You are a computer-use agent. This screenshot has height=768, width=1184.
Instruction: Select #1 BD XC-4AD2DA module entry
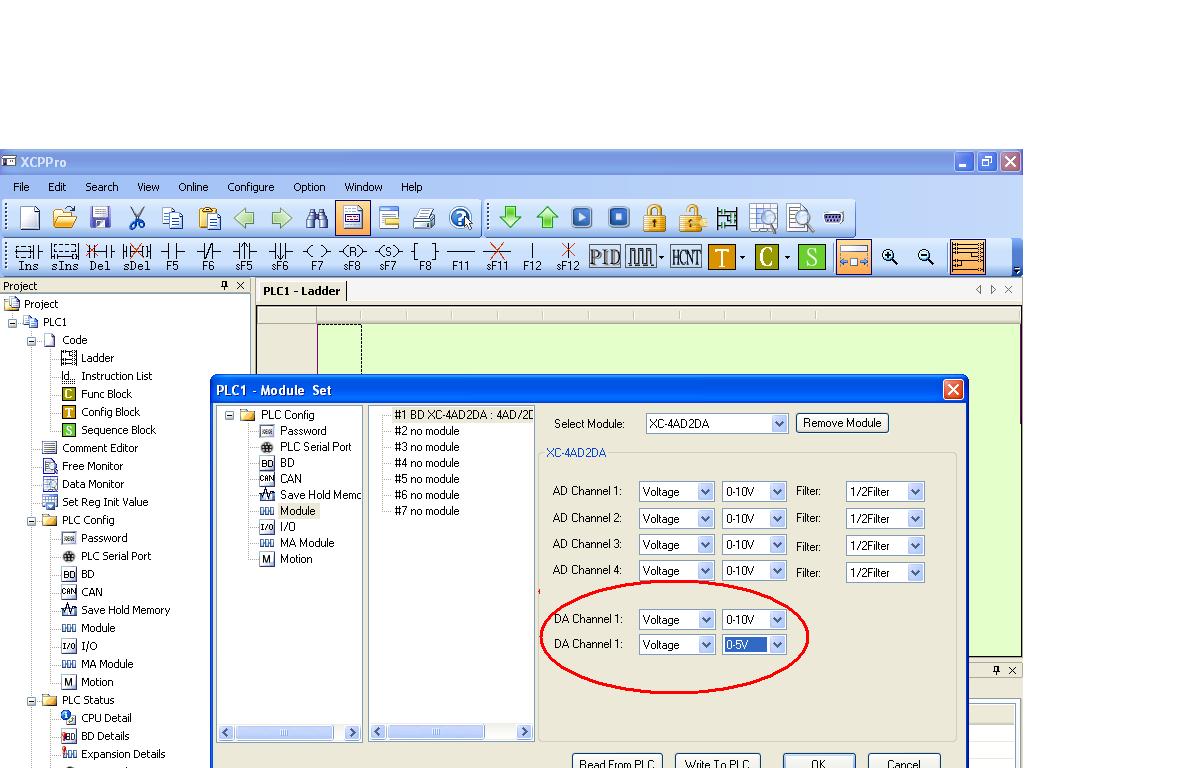pos(463,415)
